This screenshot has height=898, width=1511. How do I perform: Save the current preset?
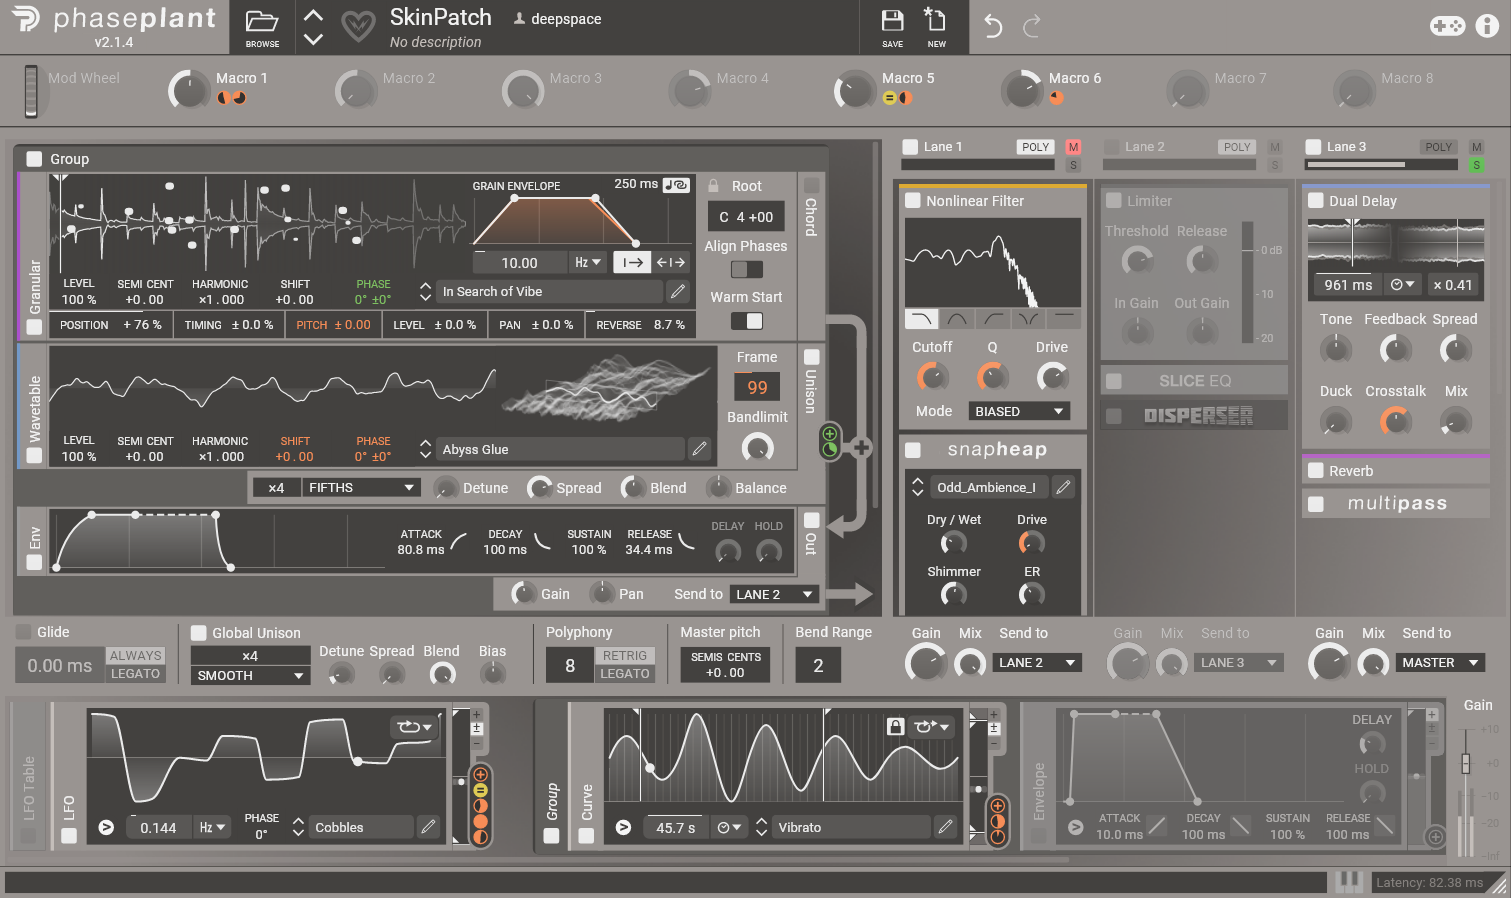892,27
